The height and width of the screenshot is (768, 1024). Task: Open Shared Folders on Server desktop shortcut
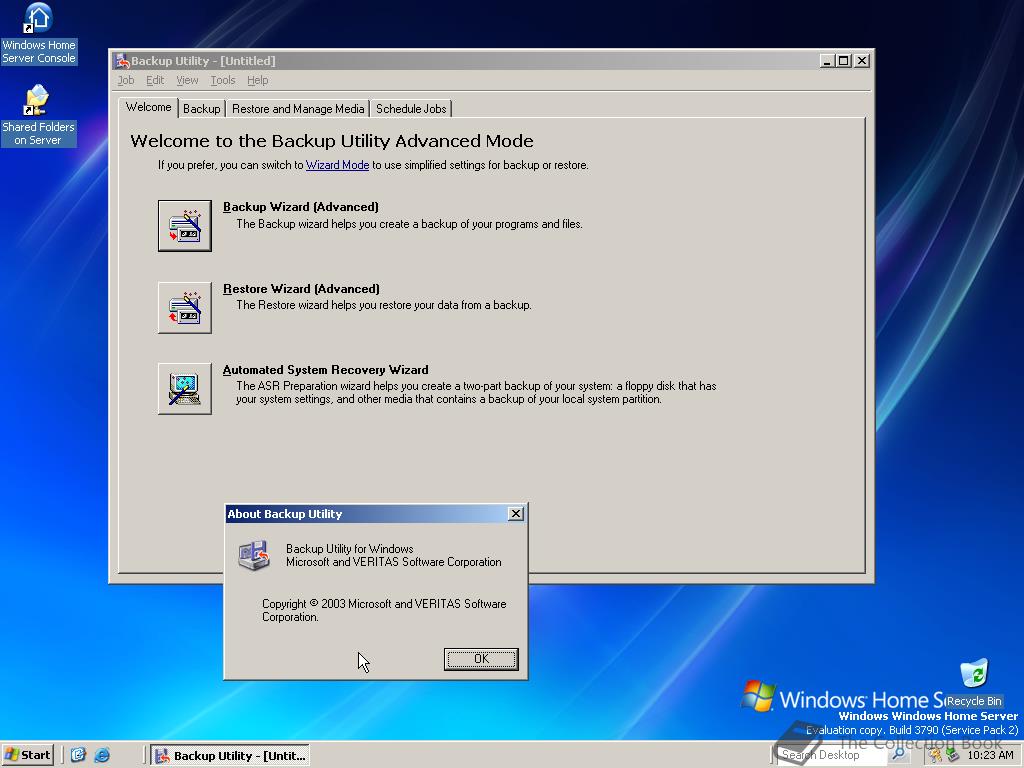point(38,116)
